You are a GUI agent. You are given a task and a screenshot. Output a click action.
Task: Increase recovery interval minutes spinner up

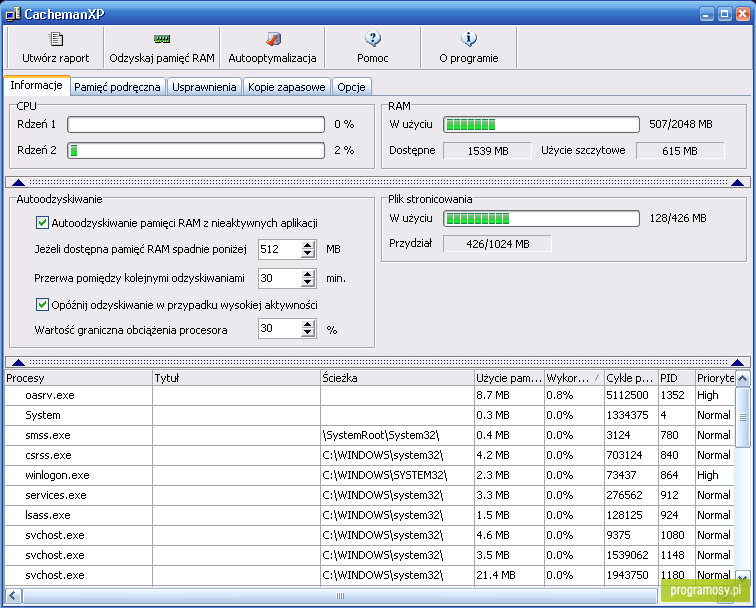point(308,274)
